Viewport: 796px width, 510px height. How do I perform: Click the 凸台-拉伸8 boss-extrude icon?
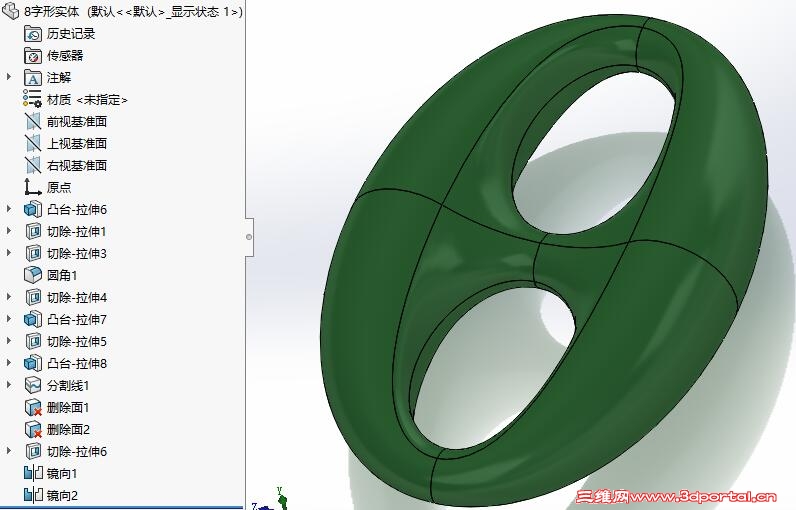point(33,363)
